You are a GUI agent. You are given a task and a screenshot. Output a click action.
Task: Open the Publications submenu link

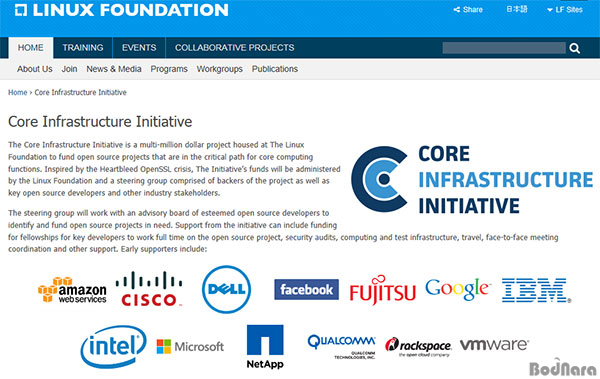pyautogui.click(x=275, y=69)
